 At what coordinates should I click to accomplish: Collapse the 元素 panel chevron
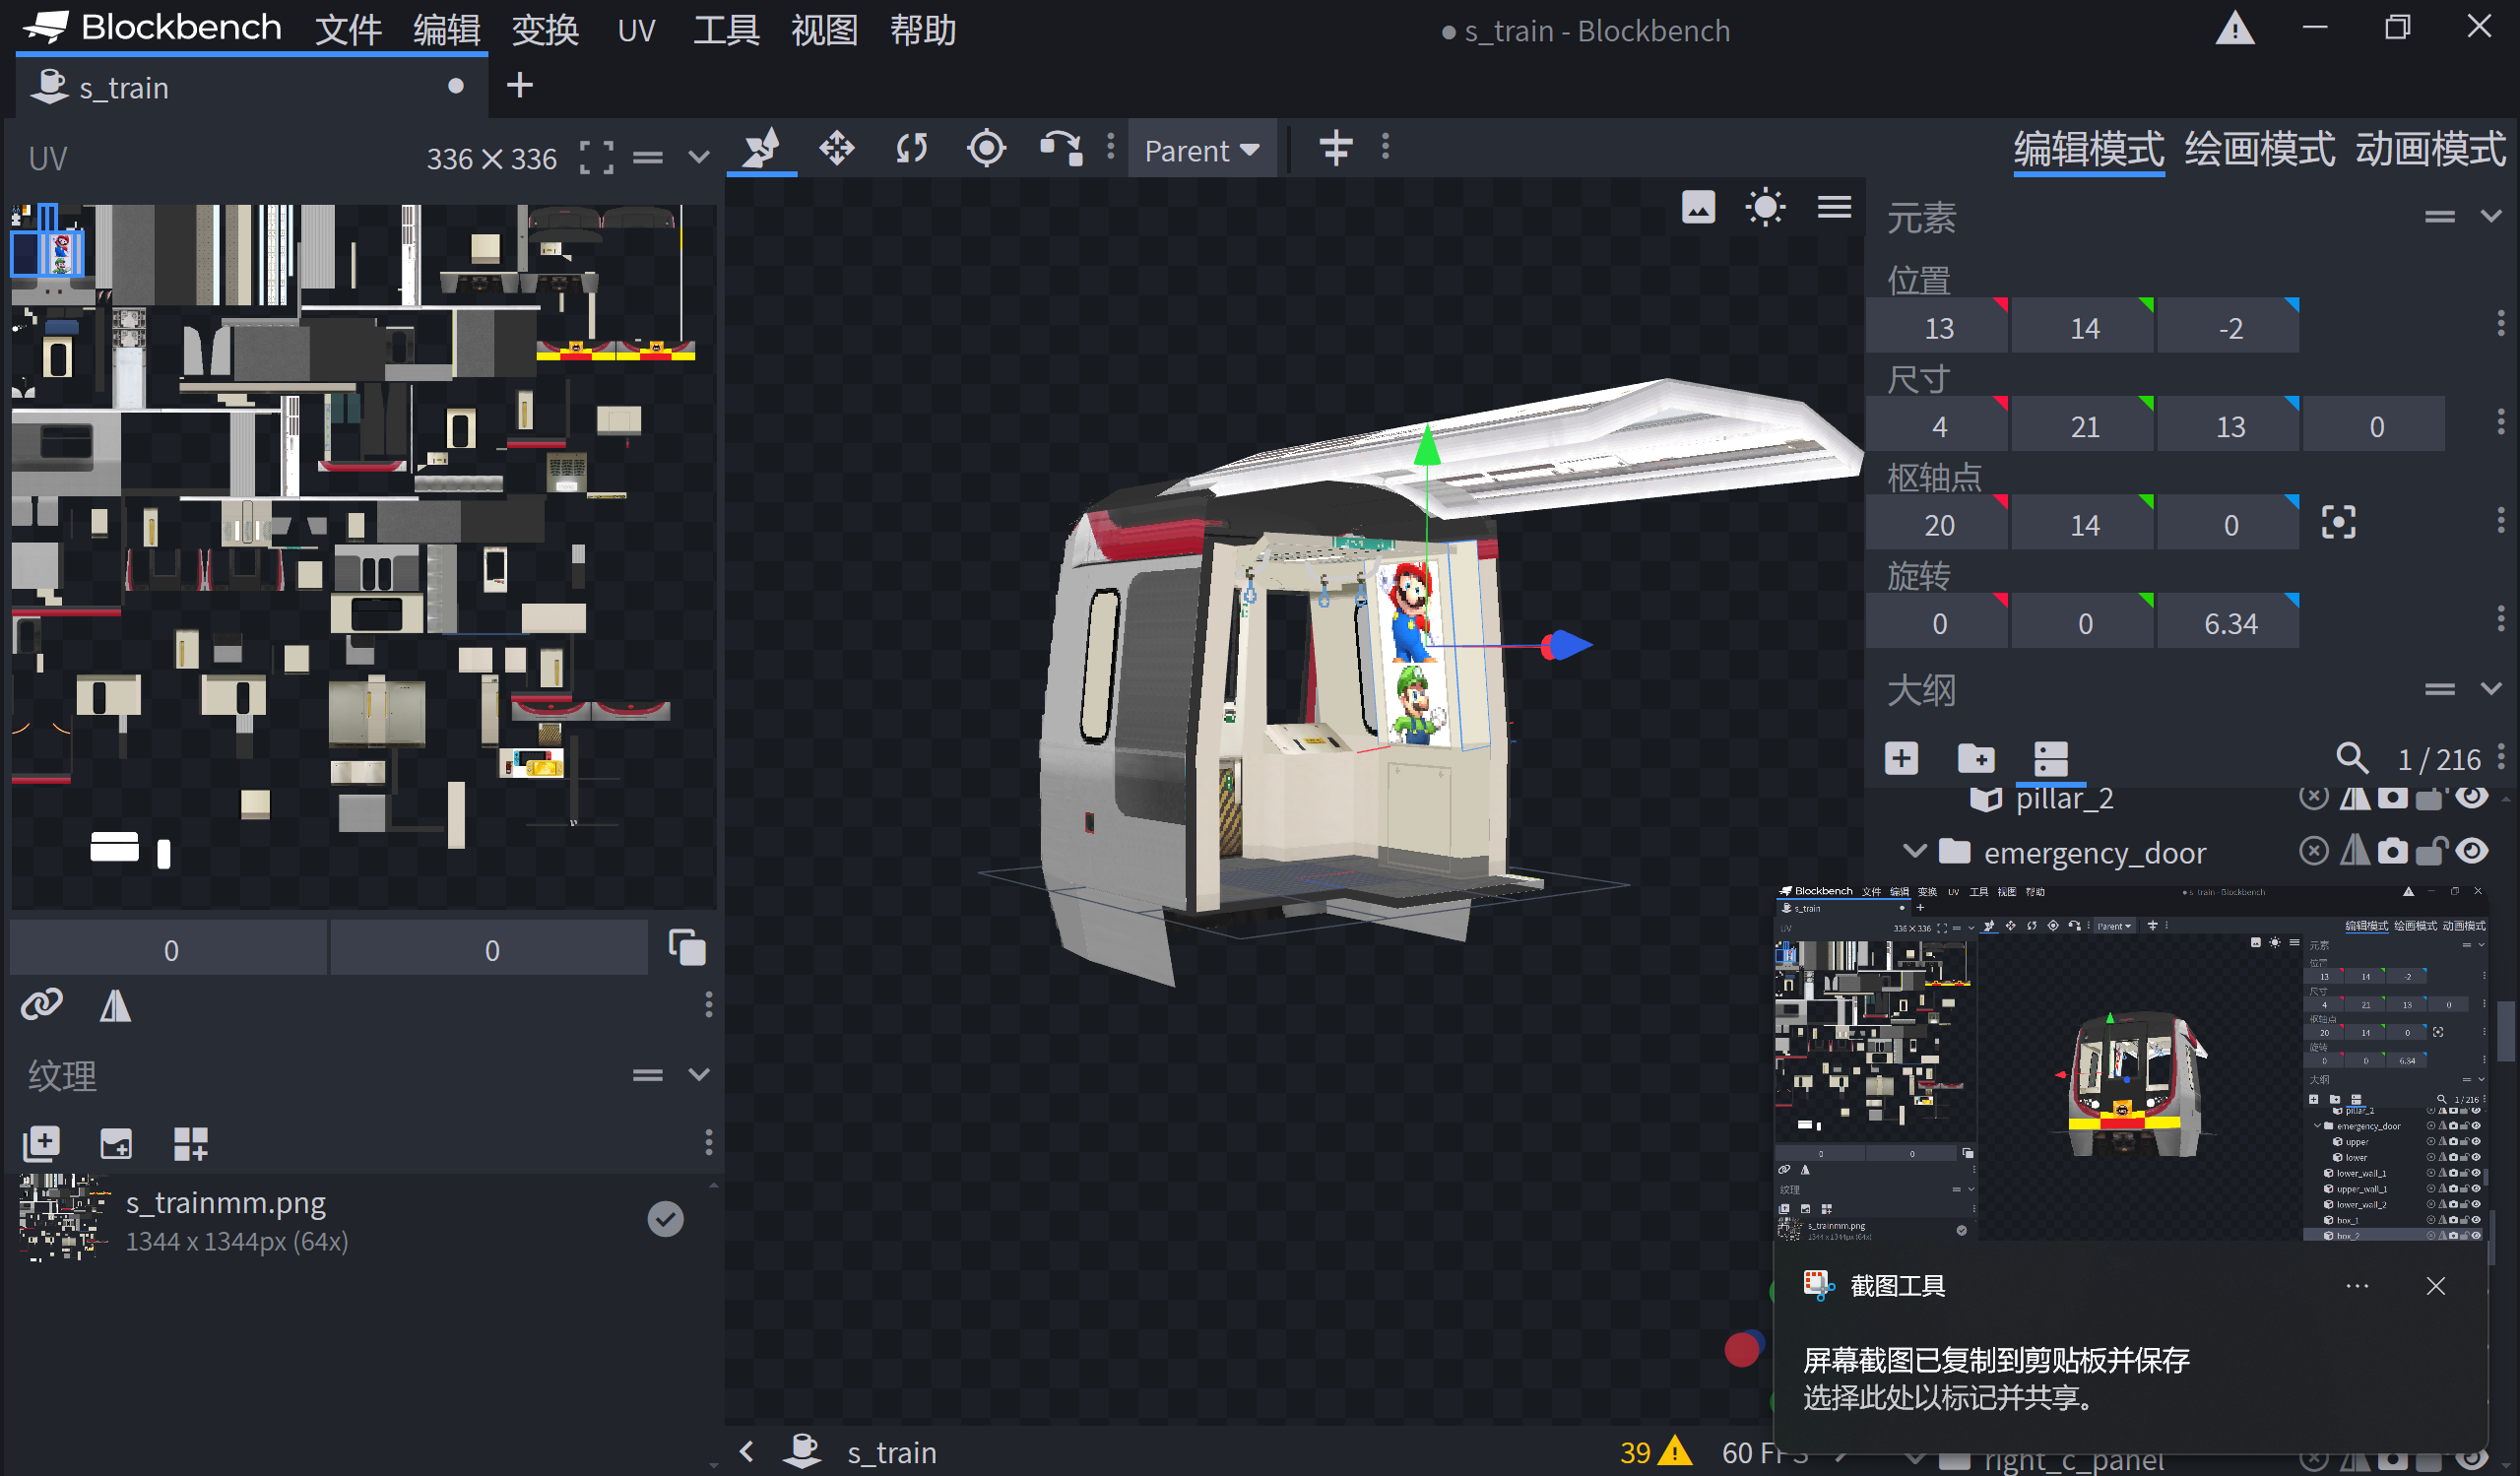point(2491,216)
